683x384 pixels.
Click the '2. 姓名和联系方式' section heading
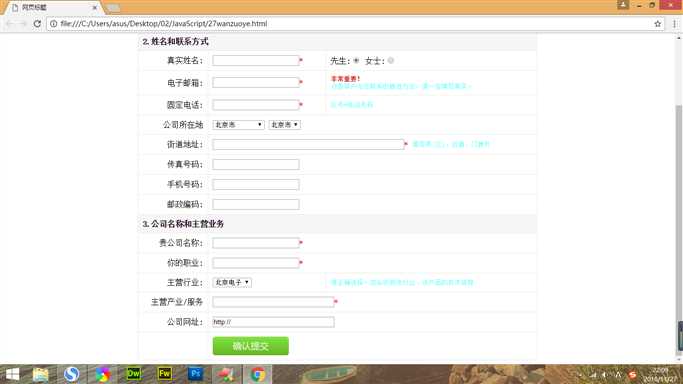pos(175,42)
